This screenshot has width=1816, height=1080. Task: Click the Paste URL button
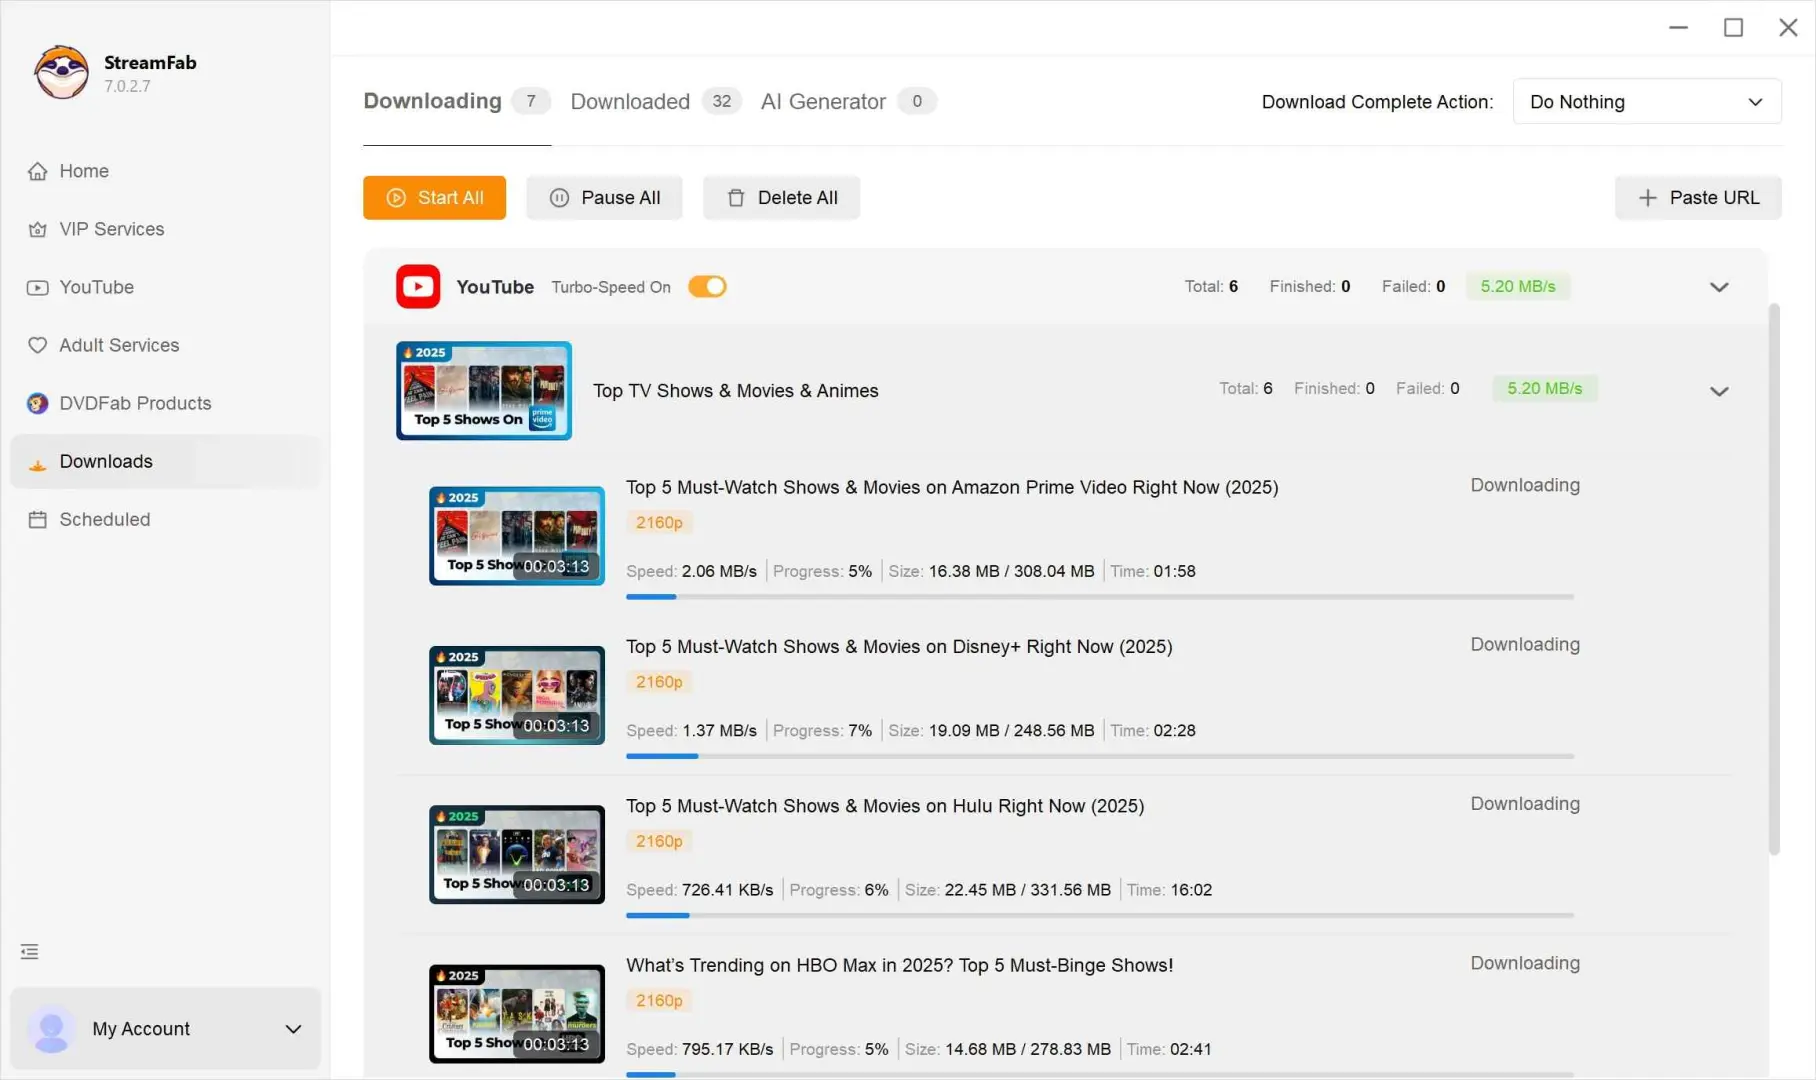tap(1698, 198)
